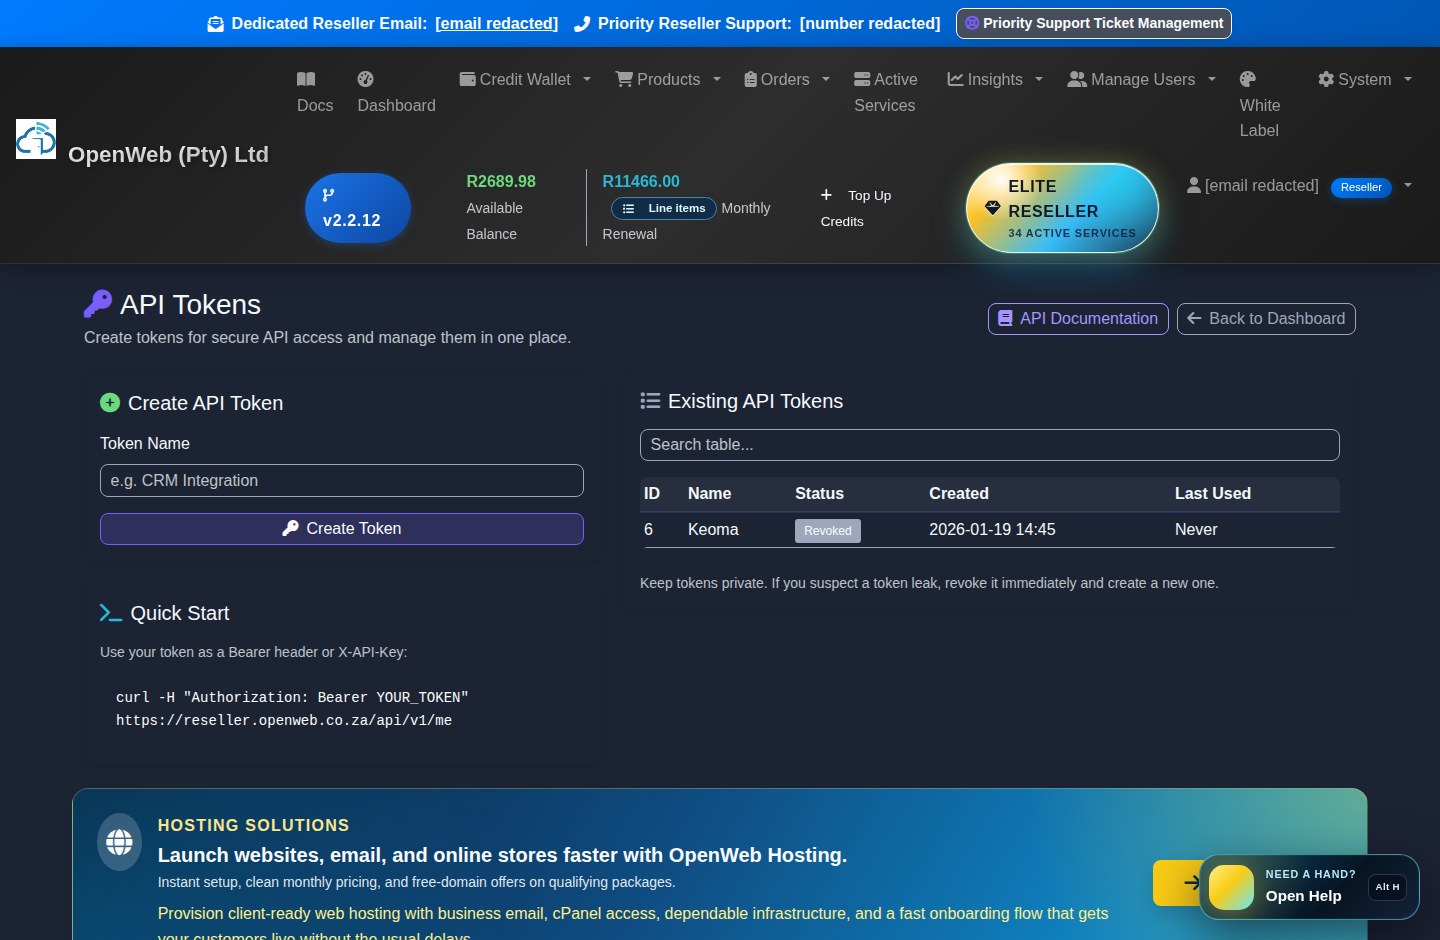Expand the Products dropdown arrow

(717, 79)
